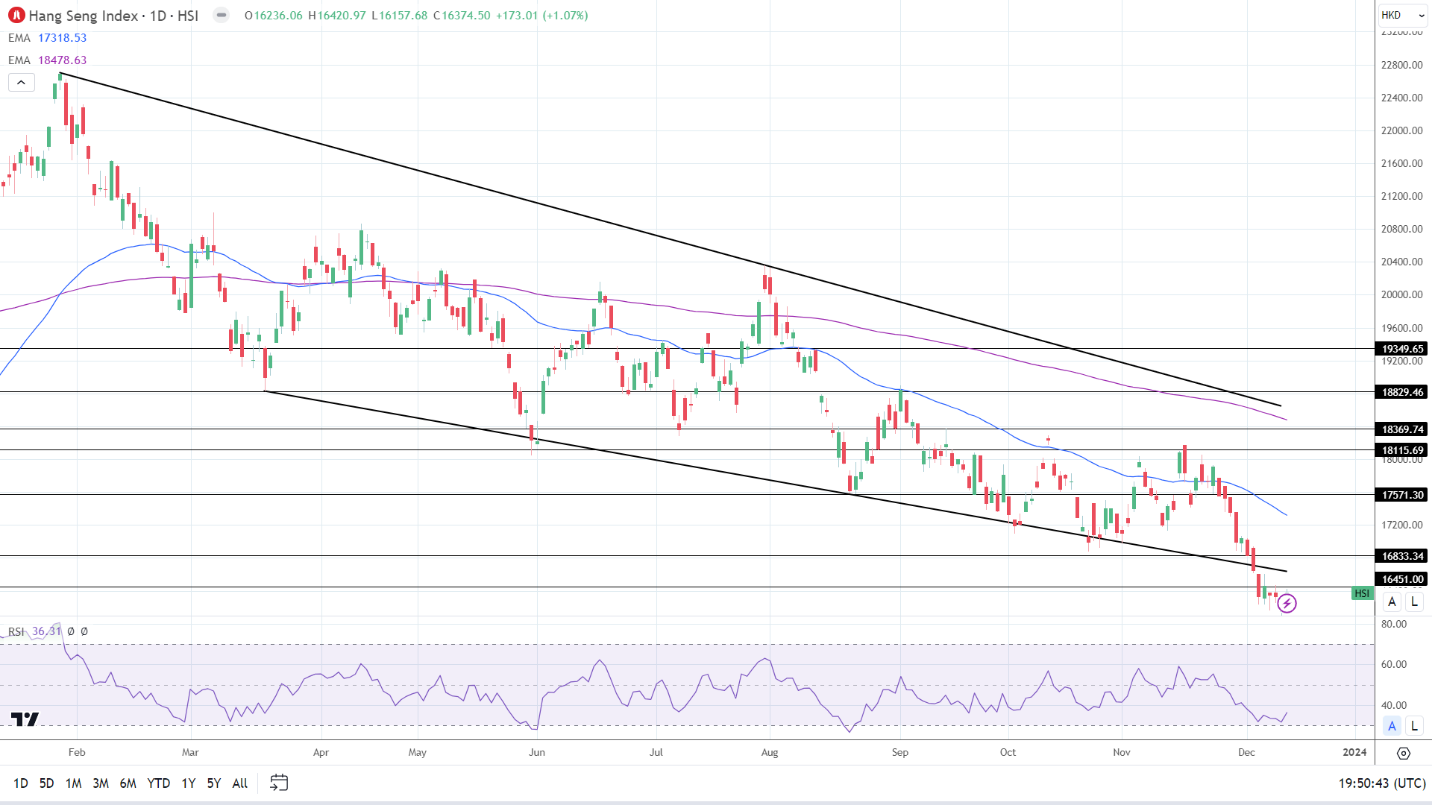Click the 22800.00 price axis label
1432x805 pixels.
pos(1403,65)
